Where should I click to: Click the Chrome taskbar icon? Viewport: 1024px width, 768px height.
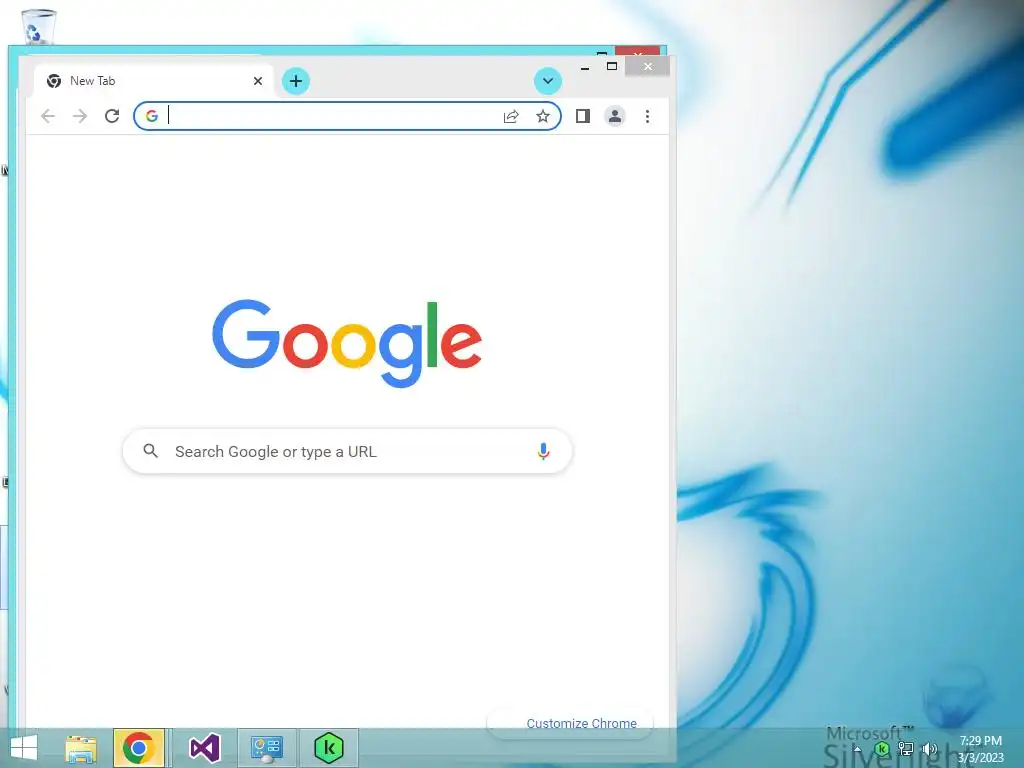138,748
